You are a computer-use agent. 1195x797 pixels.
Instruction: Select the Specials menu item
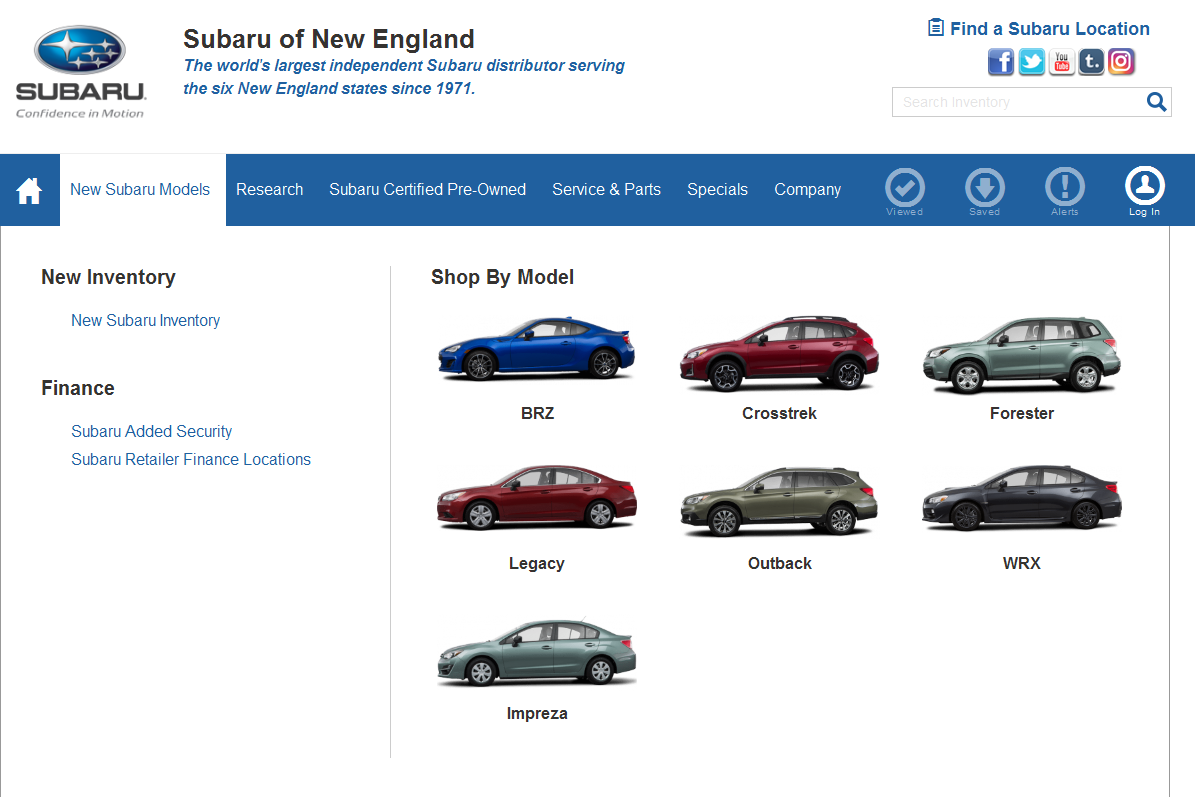[717, 190]
